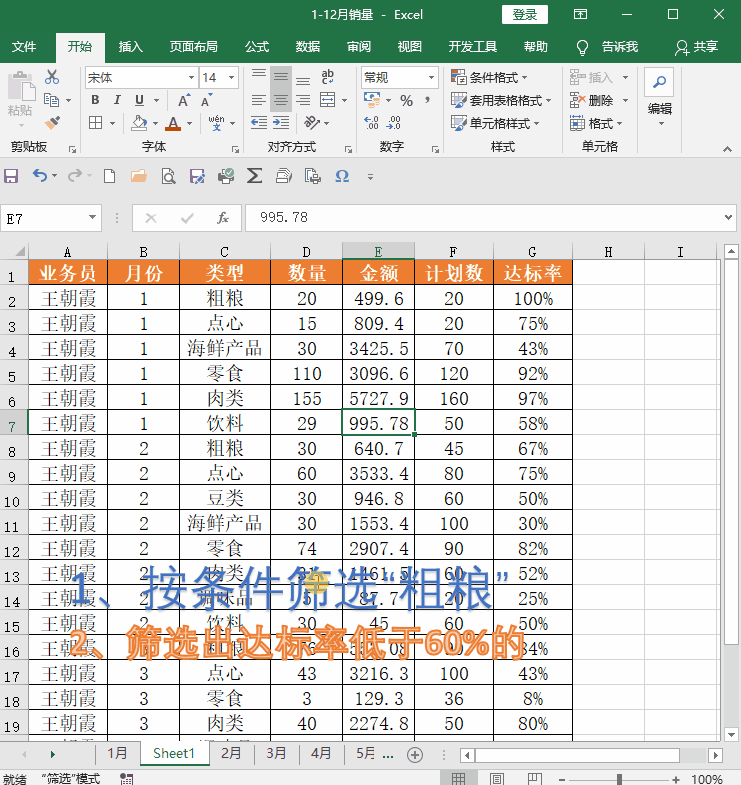The image size is (741, 785).
Task: Apply red font color A
Action: 173,123
